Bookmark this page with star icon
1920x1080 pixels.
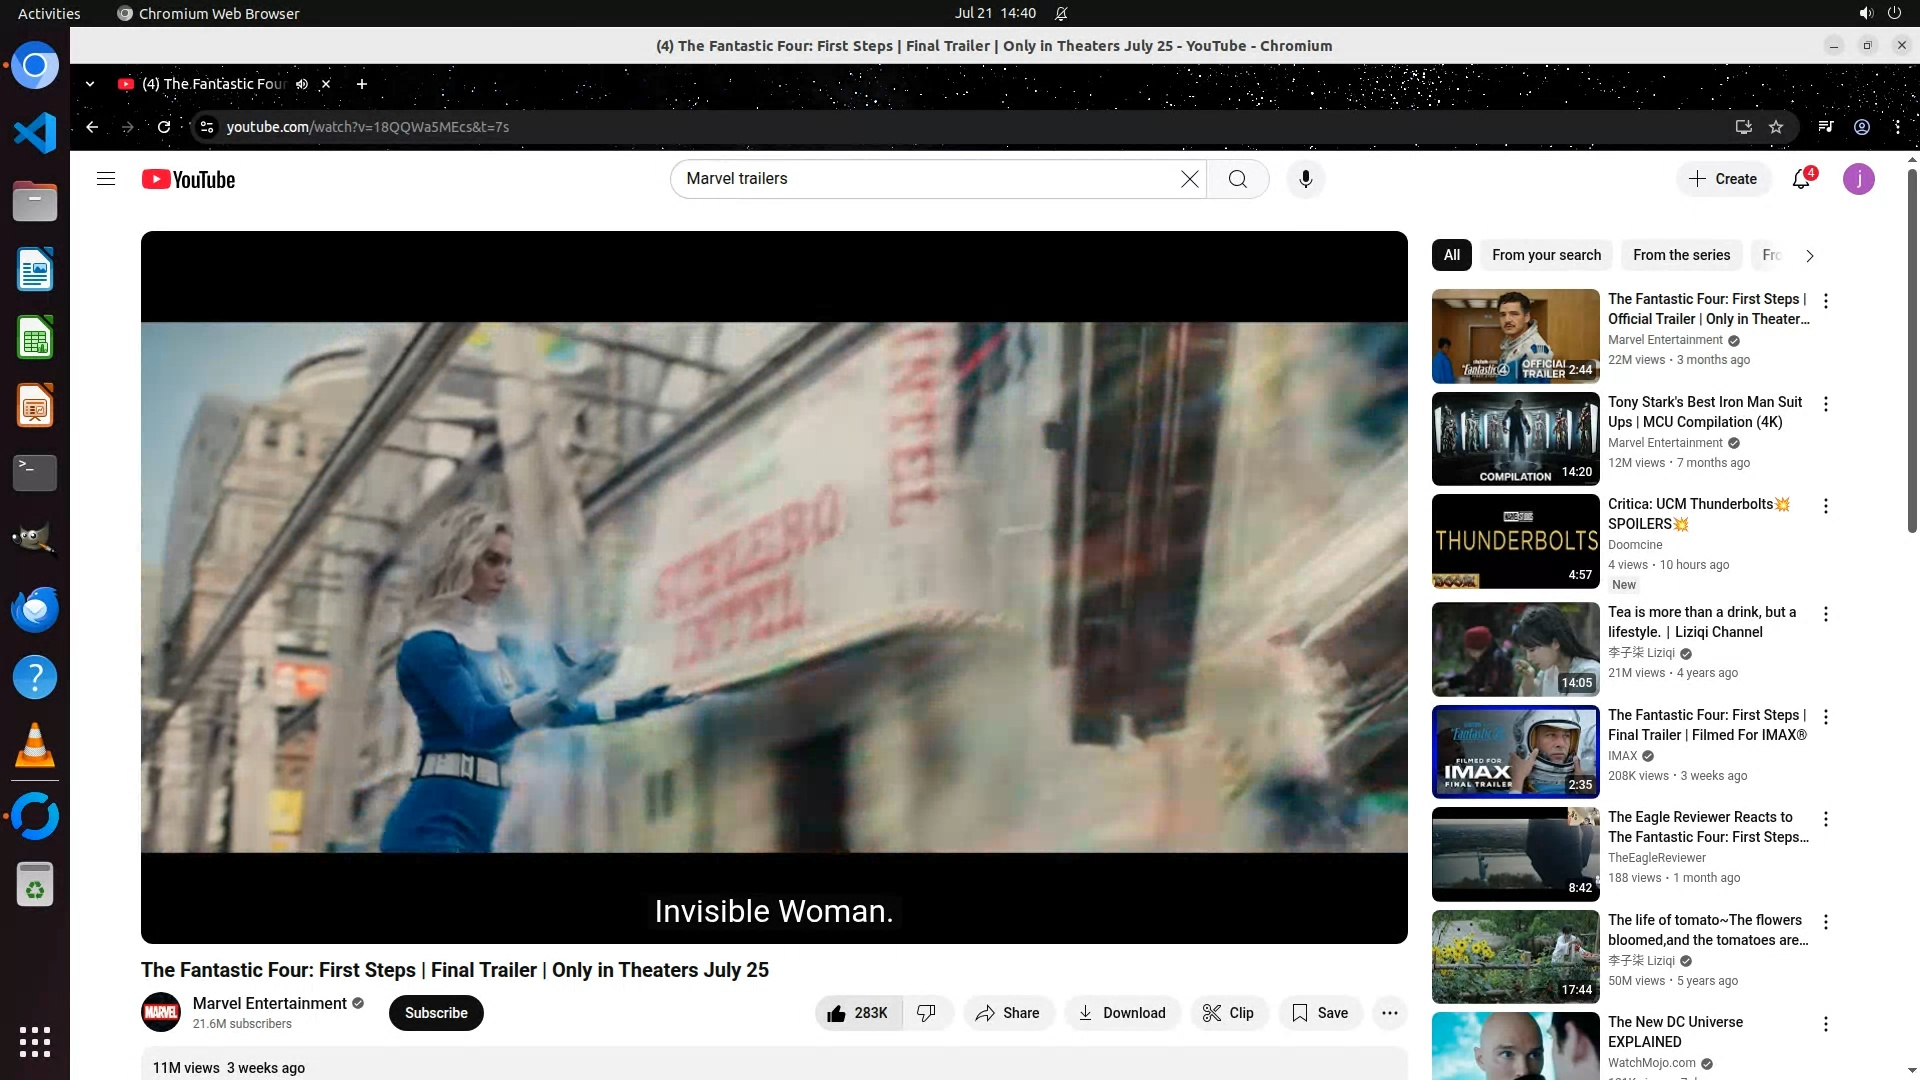pyautogui.click(x=1776, y=127)
